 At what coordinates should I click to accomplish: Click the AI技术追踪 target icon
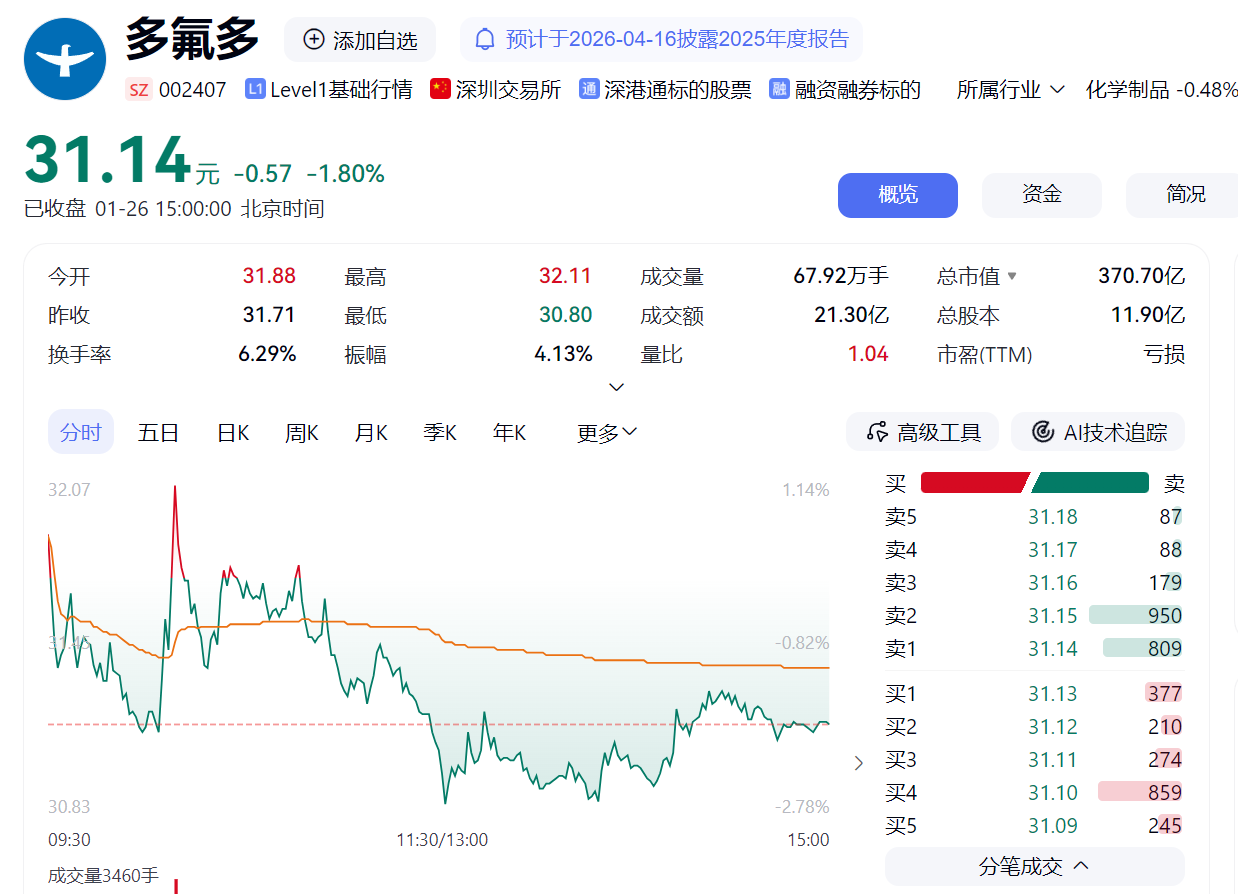pyautogui.click(x=1043, y=432)
